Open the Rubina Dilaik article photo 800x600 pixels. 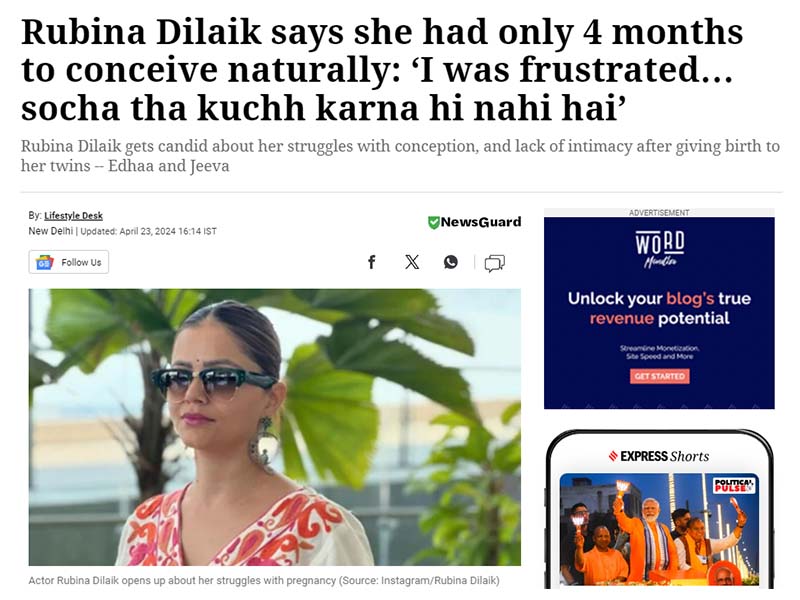click(x=274, y=427)
